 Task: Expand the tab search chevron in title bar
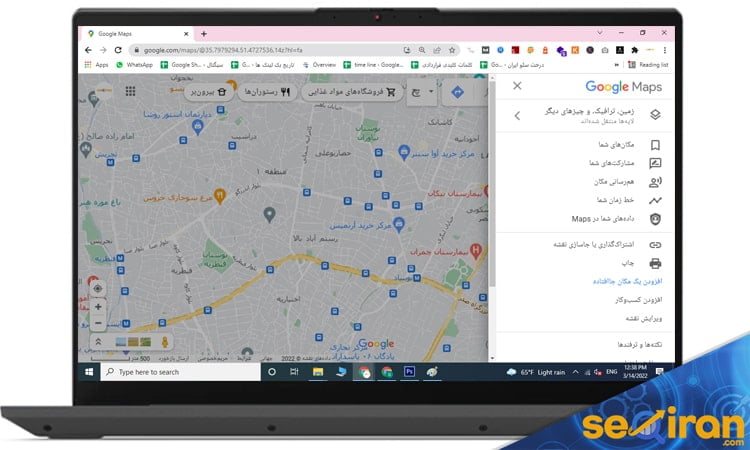tap(600, 33)
